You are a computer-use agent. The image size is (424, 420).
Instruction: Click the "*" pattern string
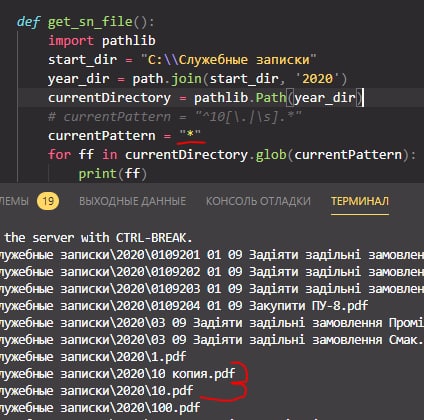point(190,135)
